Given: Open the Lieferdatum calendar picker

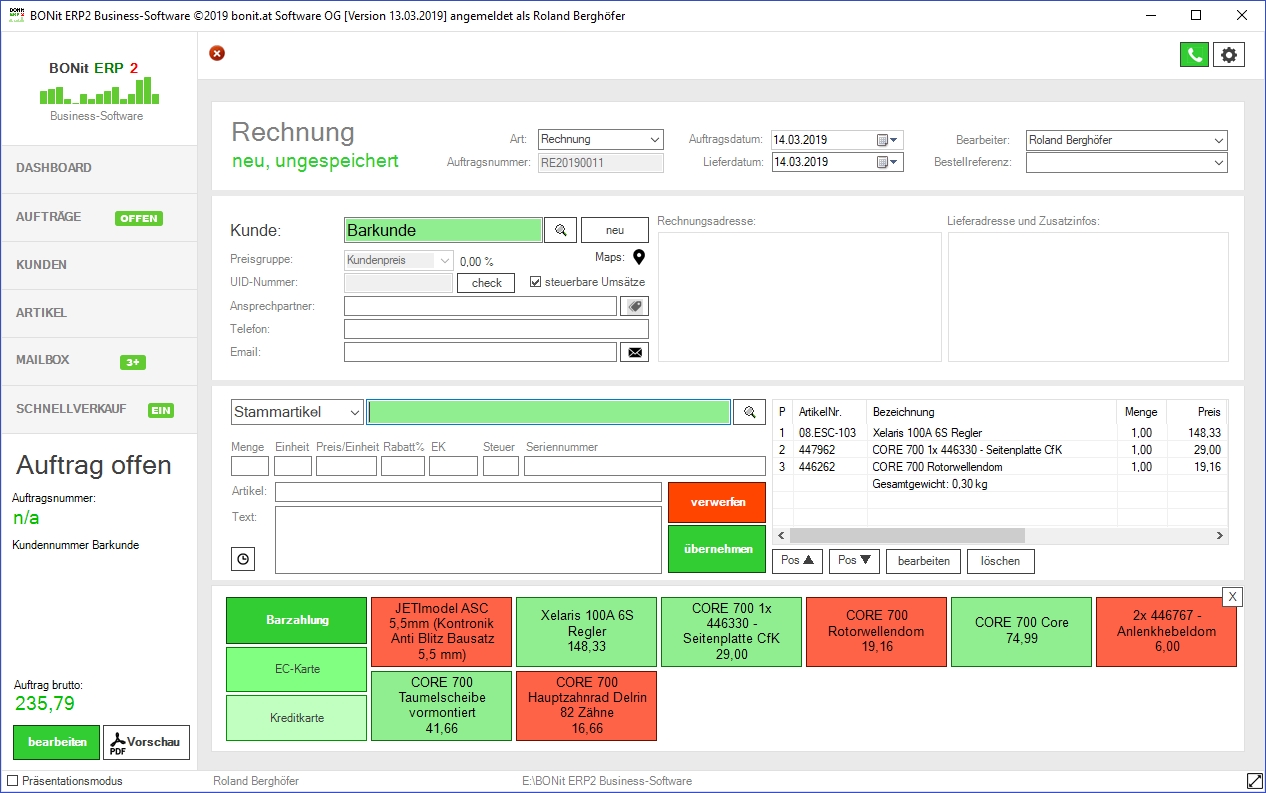Looking at the screenshot, I should (888, 162).
